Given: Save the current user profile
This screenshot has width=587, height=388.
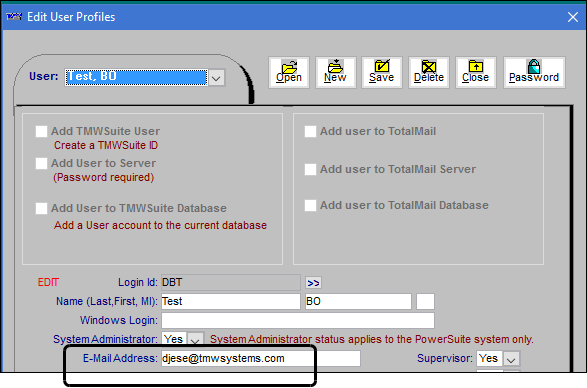Looking at the screenshot, I should pyautogui.click(x=381, y=72).
